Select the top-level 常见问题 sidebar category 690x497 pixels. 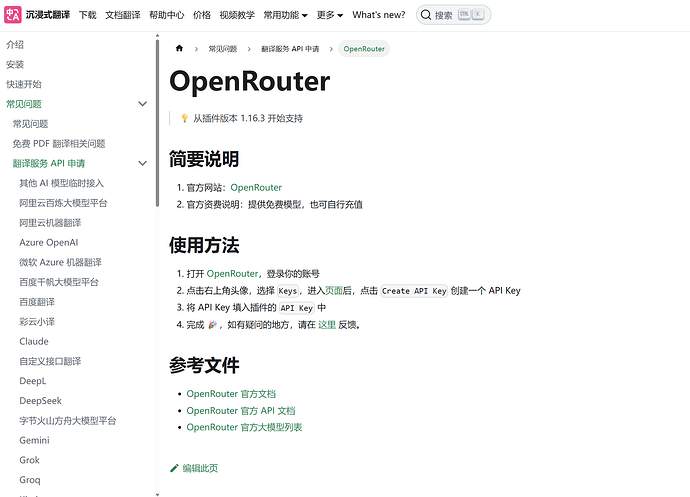tap(24, 104)
